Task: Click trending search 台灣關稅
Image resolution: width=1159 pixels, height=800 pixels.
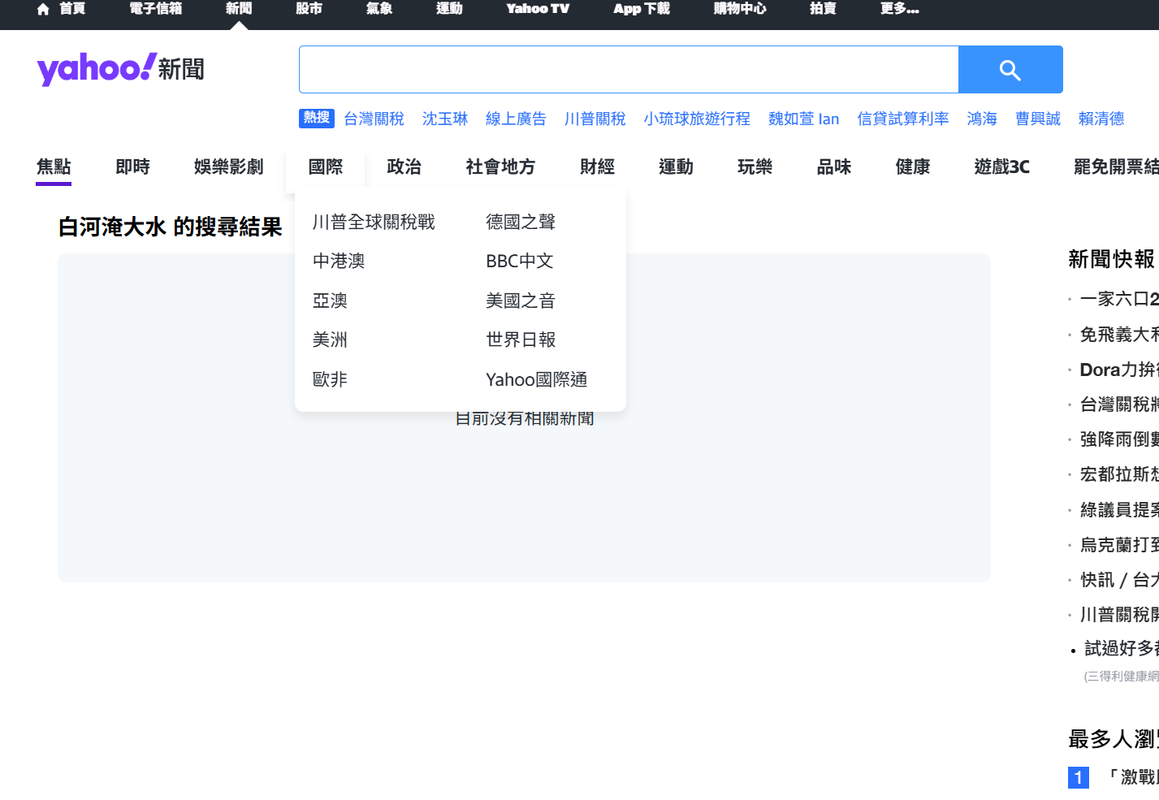Action: [374, 118]
